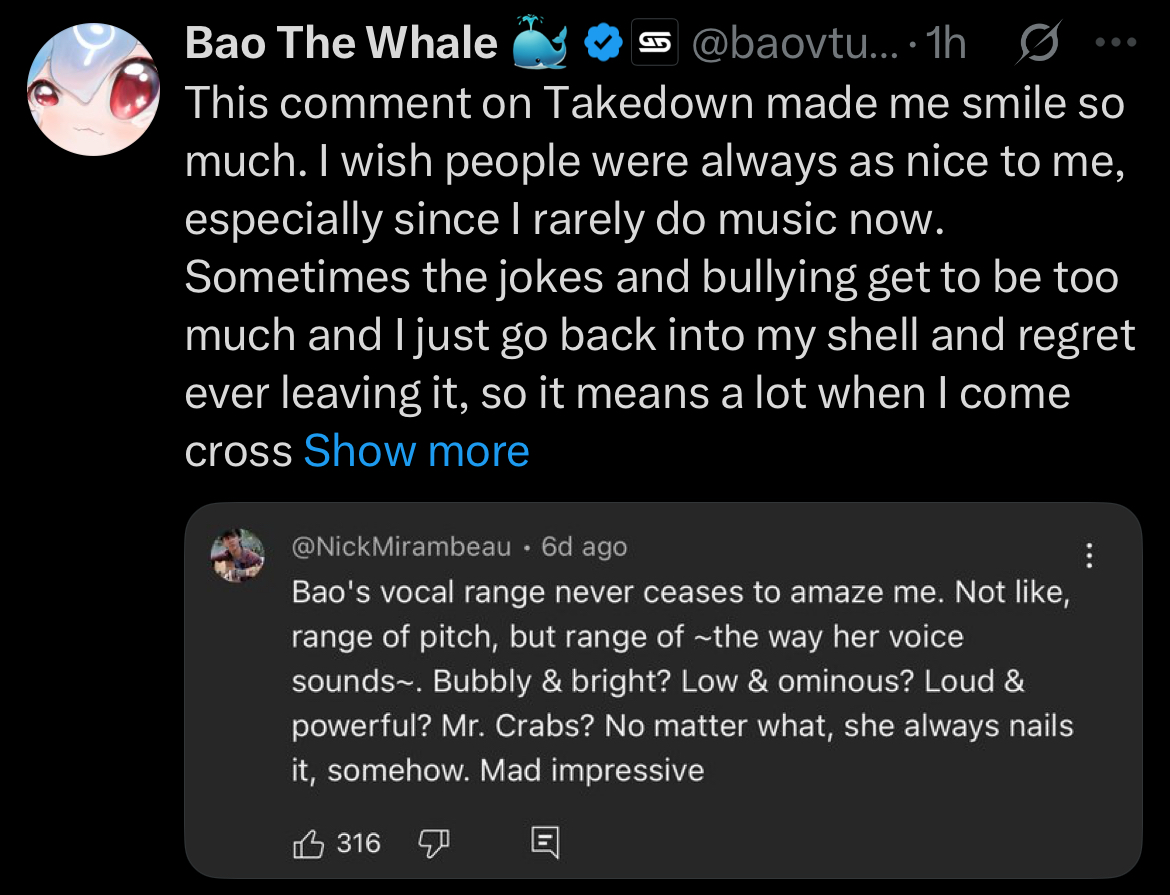Open Bao The Whale's profile picture

(x=91, y=86)
